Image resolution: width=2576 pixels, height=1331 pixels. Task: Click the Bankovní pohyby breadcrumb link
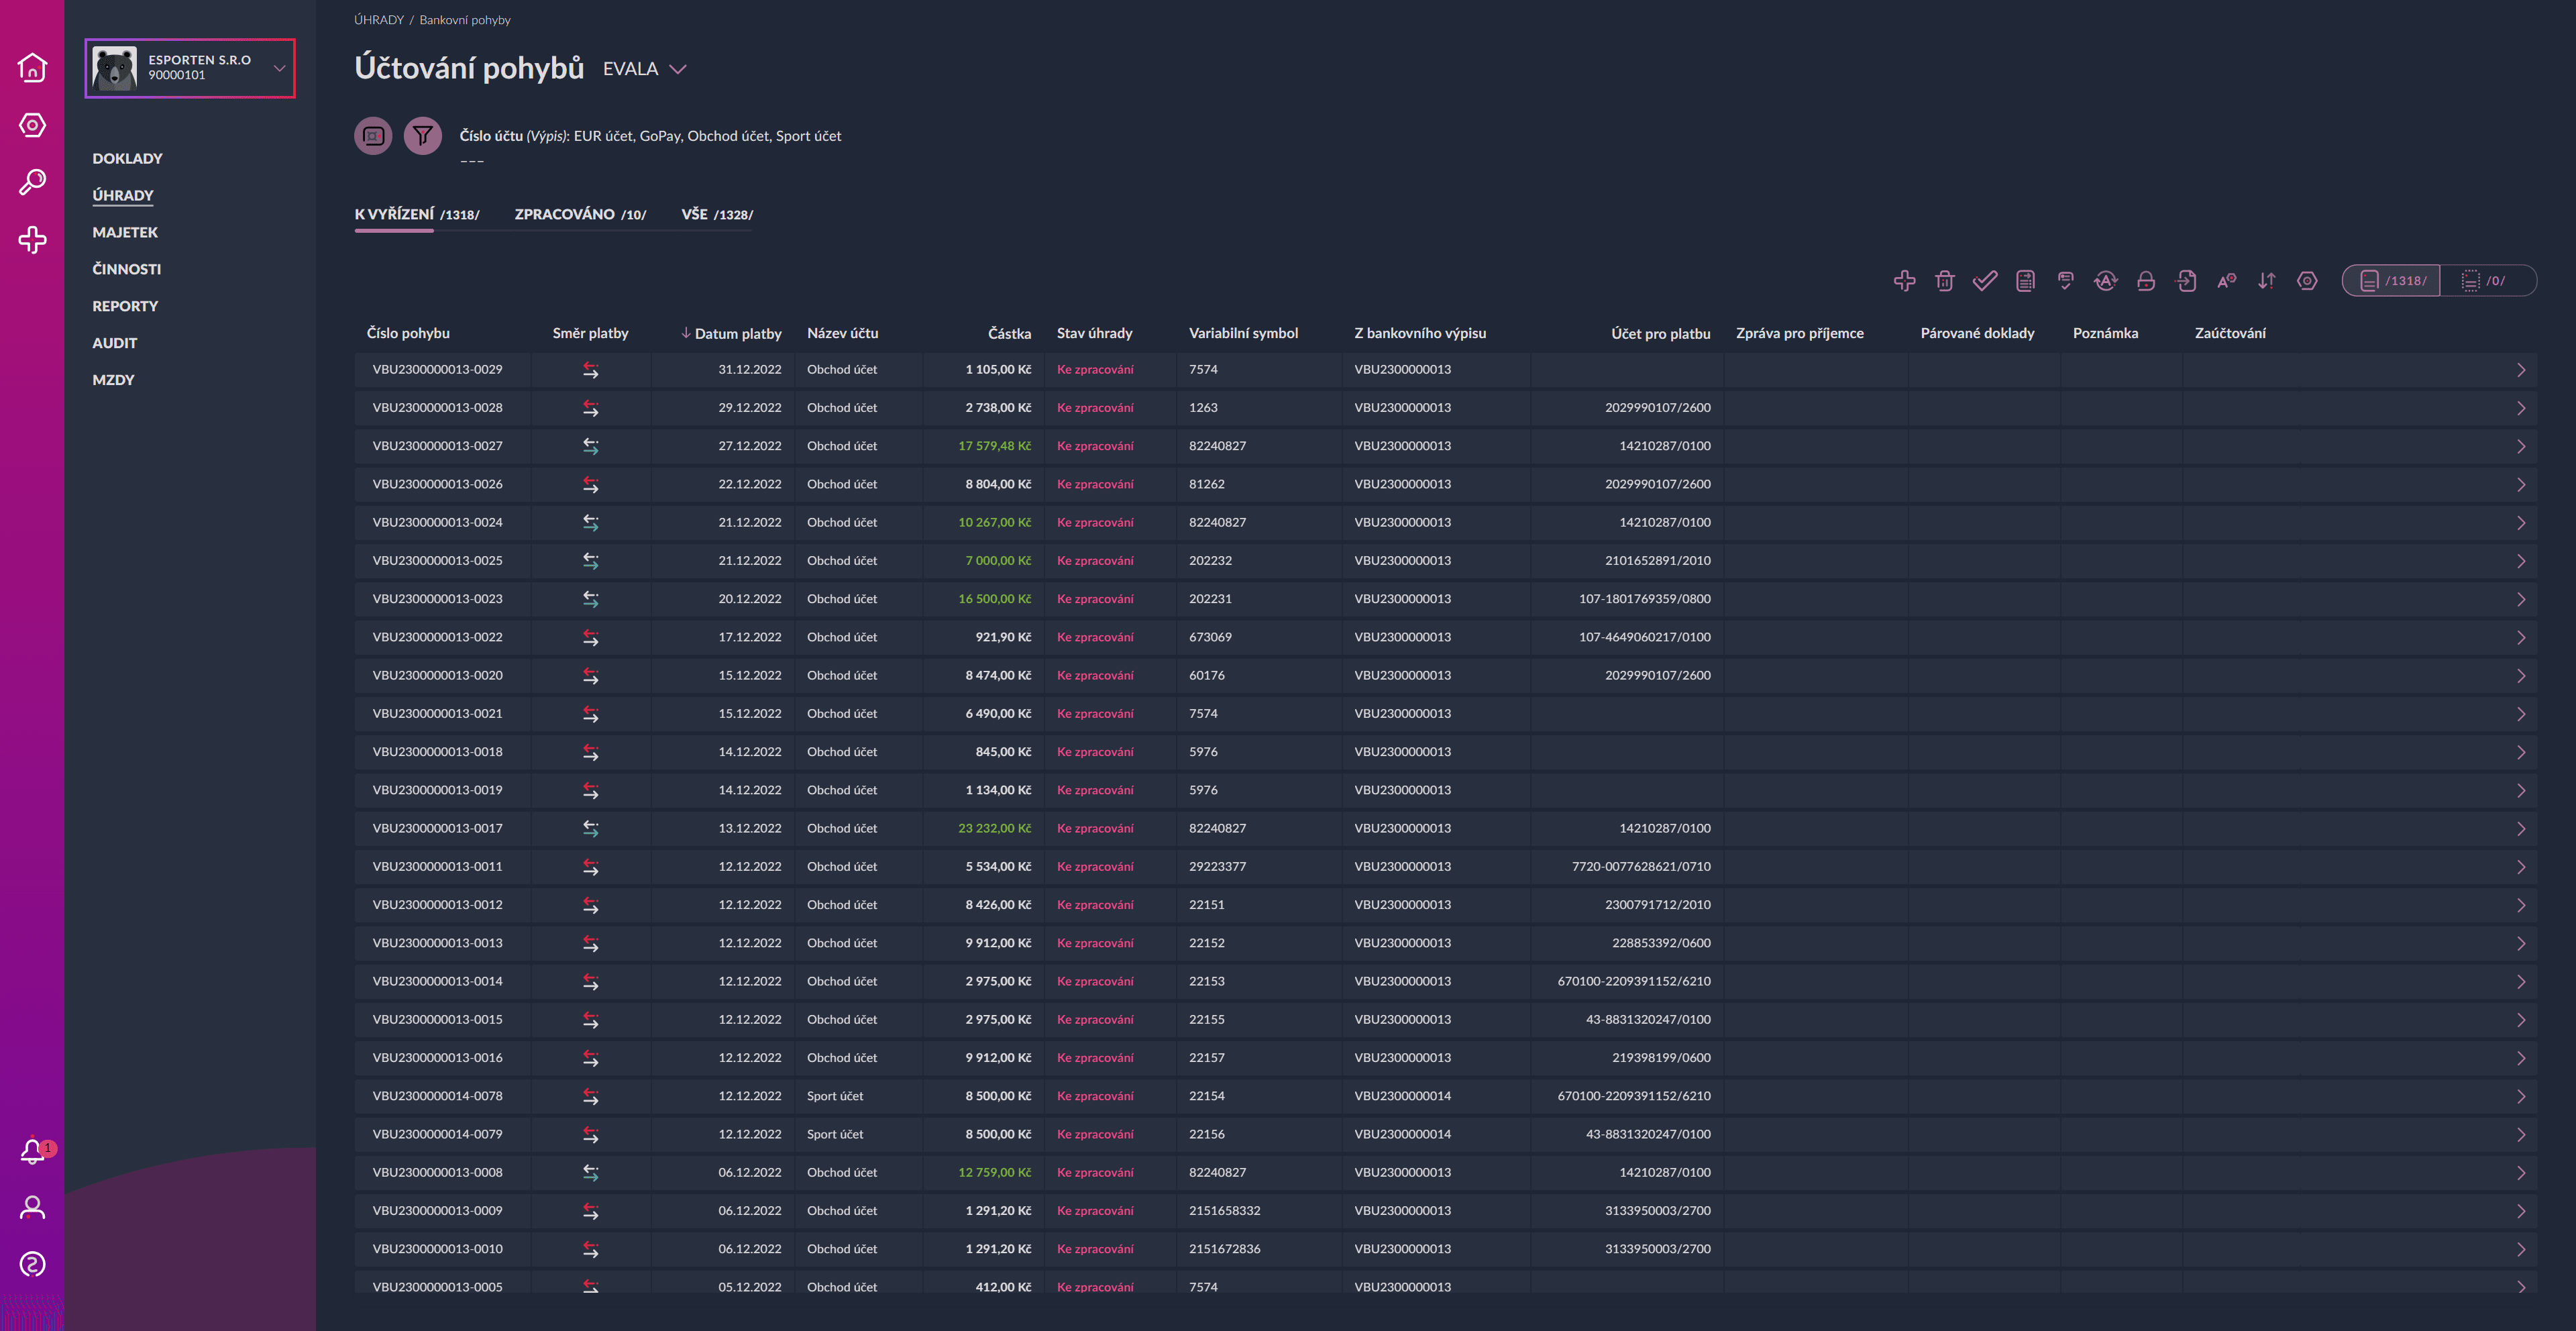pyautogui.click(x=465, y=19)
